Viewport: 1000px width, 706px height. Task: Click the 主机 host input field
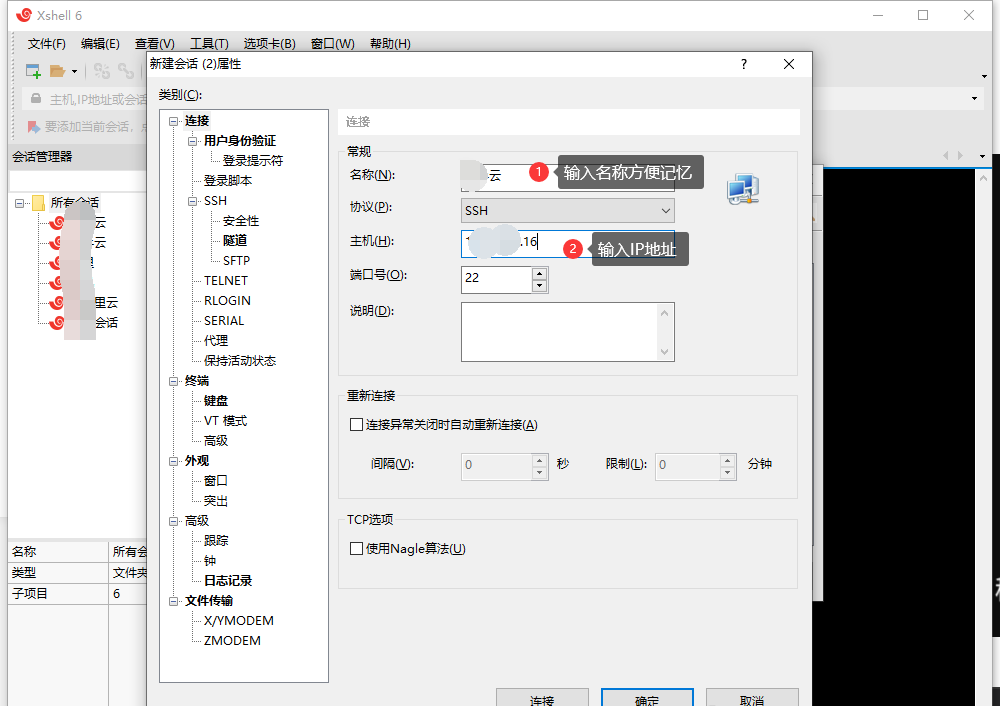pos(568,244)
